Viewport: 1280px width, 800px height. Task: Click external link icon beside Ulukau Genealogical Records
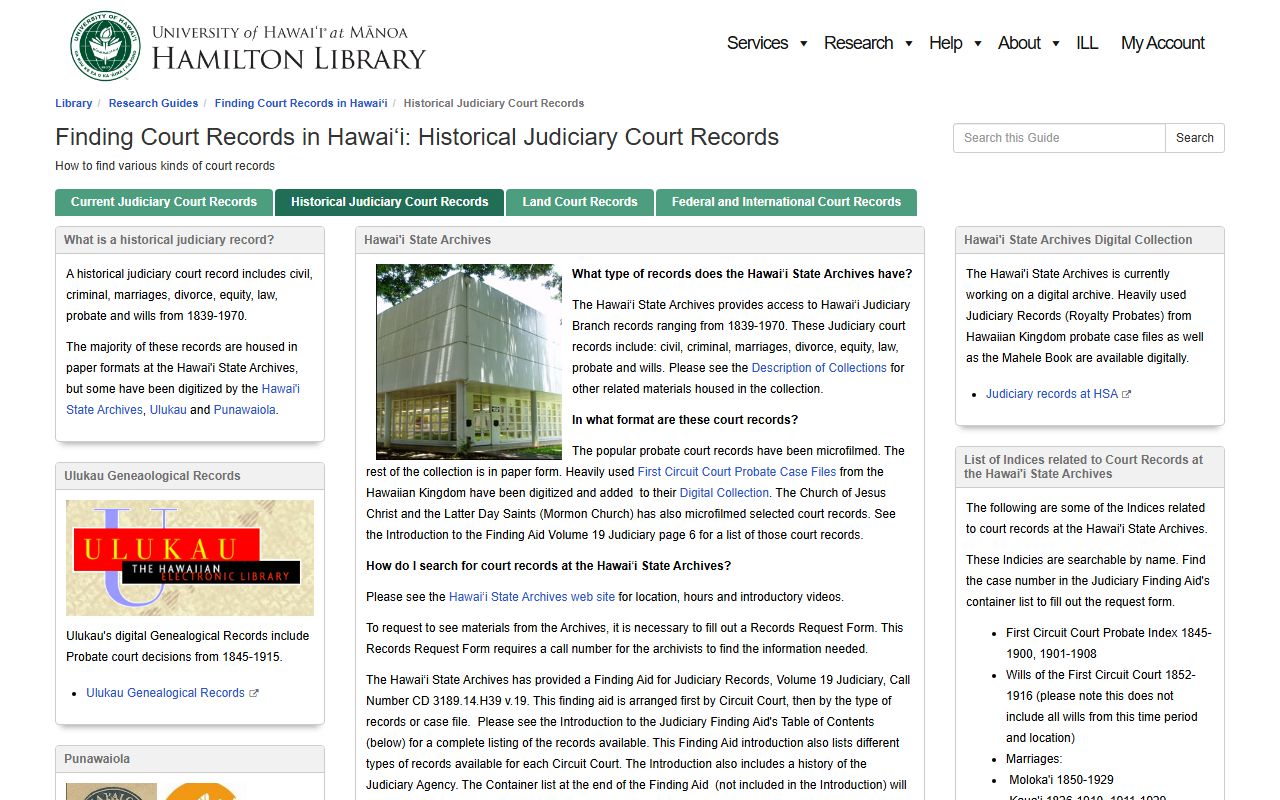254,693
